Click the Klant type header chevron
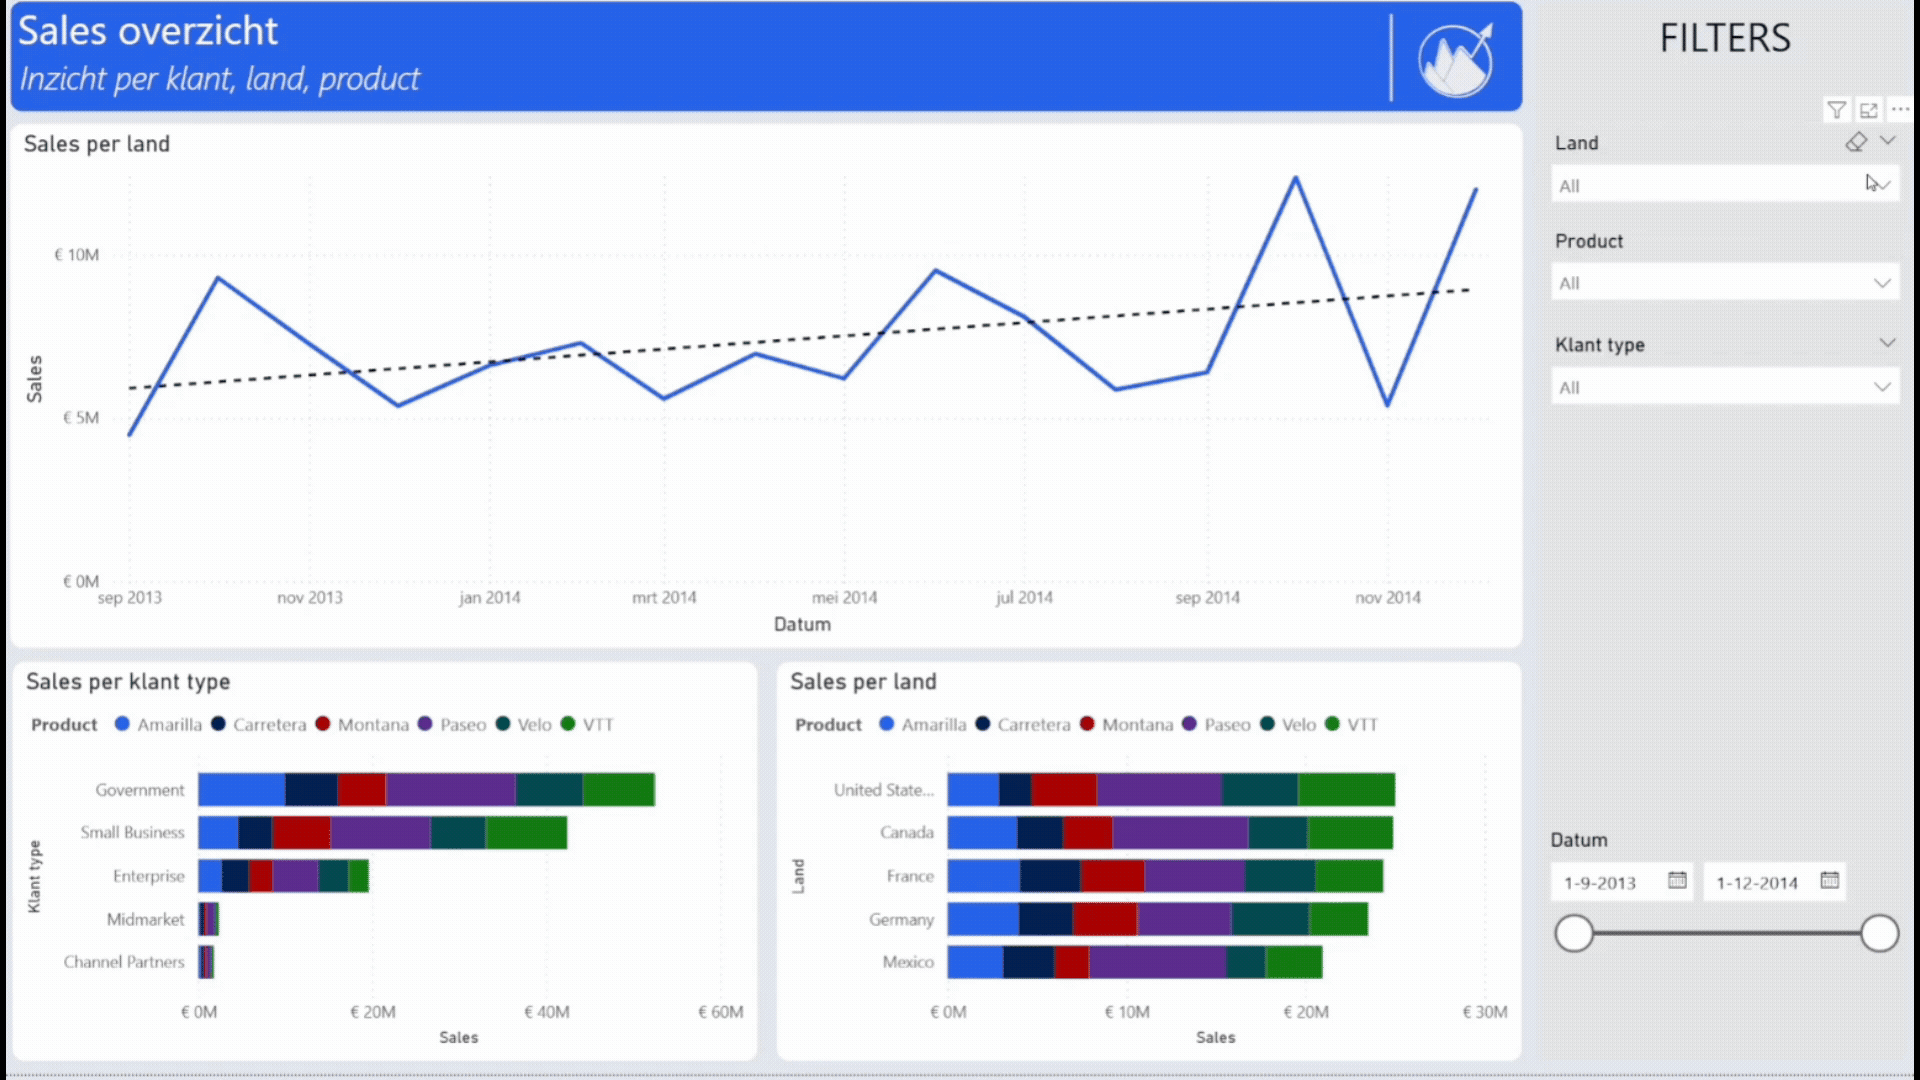The image size is (1920, 1080). [x=1887, y=343]
